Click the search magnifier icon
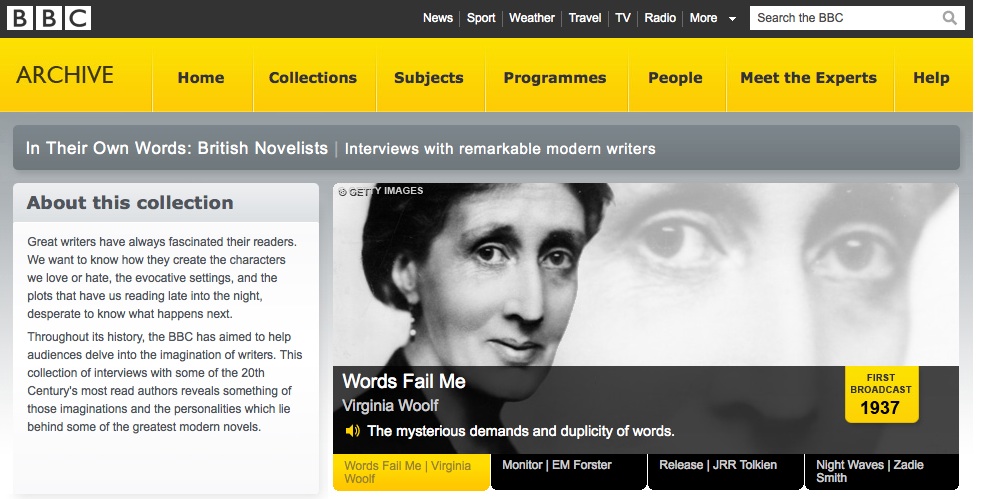 [x=950, y=18]
